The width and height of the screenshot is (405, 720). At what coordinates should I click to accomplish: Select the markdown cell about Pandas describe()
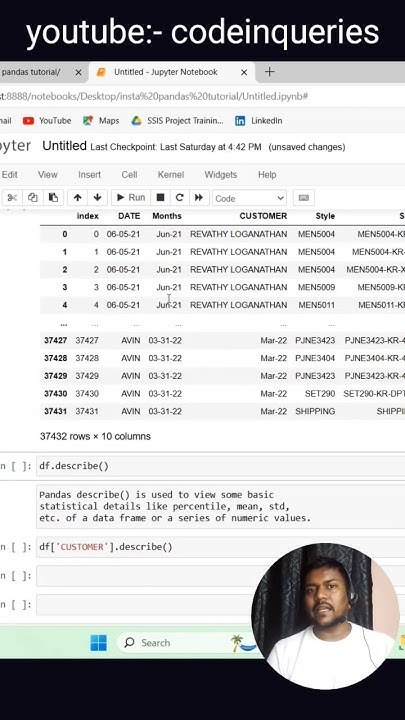[x=220, y=506]
